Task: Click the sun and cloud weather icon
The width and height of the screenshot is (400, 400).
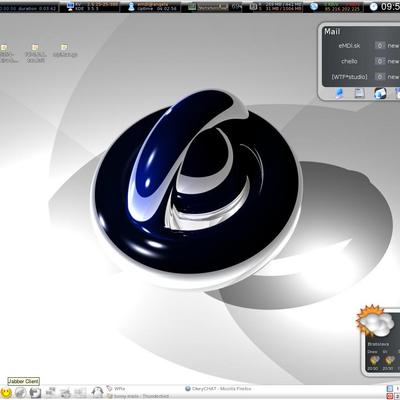Action: point(376,321)
